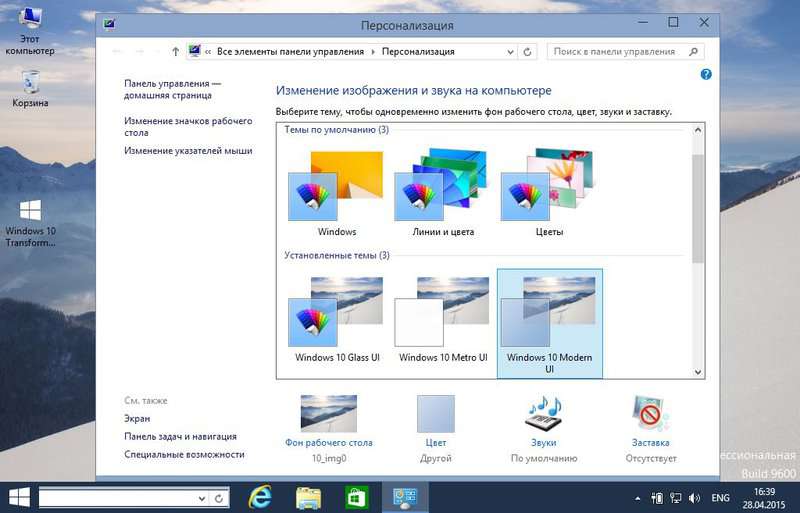800x513 pixels.
Task: Expand the taskbar address dropdown arrow
Action: pos(202,499)
